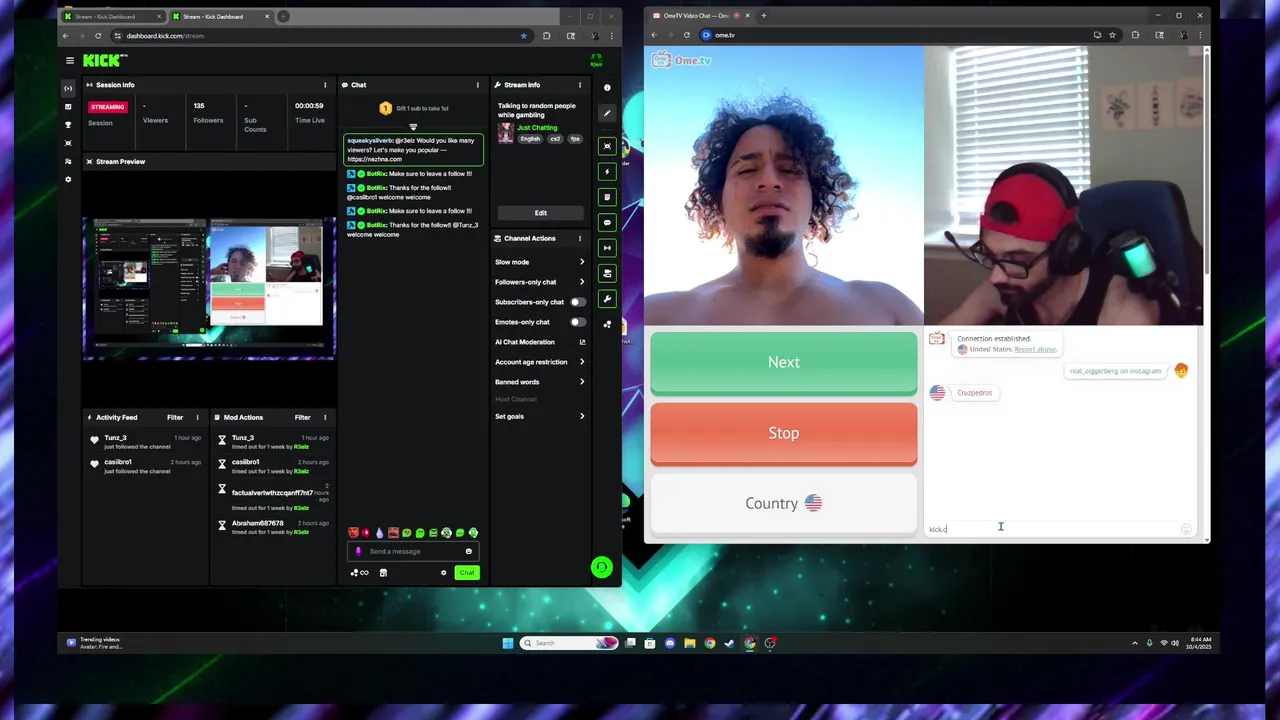Image resolution: width=1280 pixels, height=720 pixels.
Task: Click the STREAMING session badge
Action: pos(107,107)
